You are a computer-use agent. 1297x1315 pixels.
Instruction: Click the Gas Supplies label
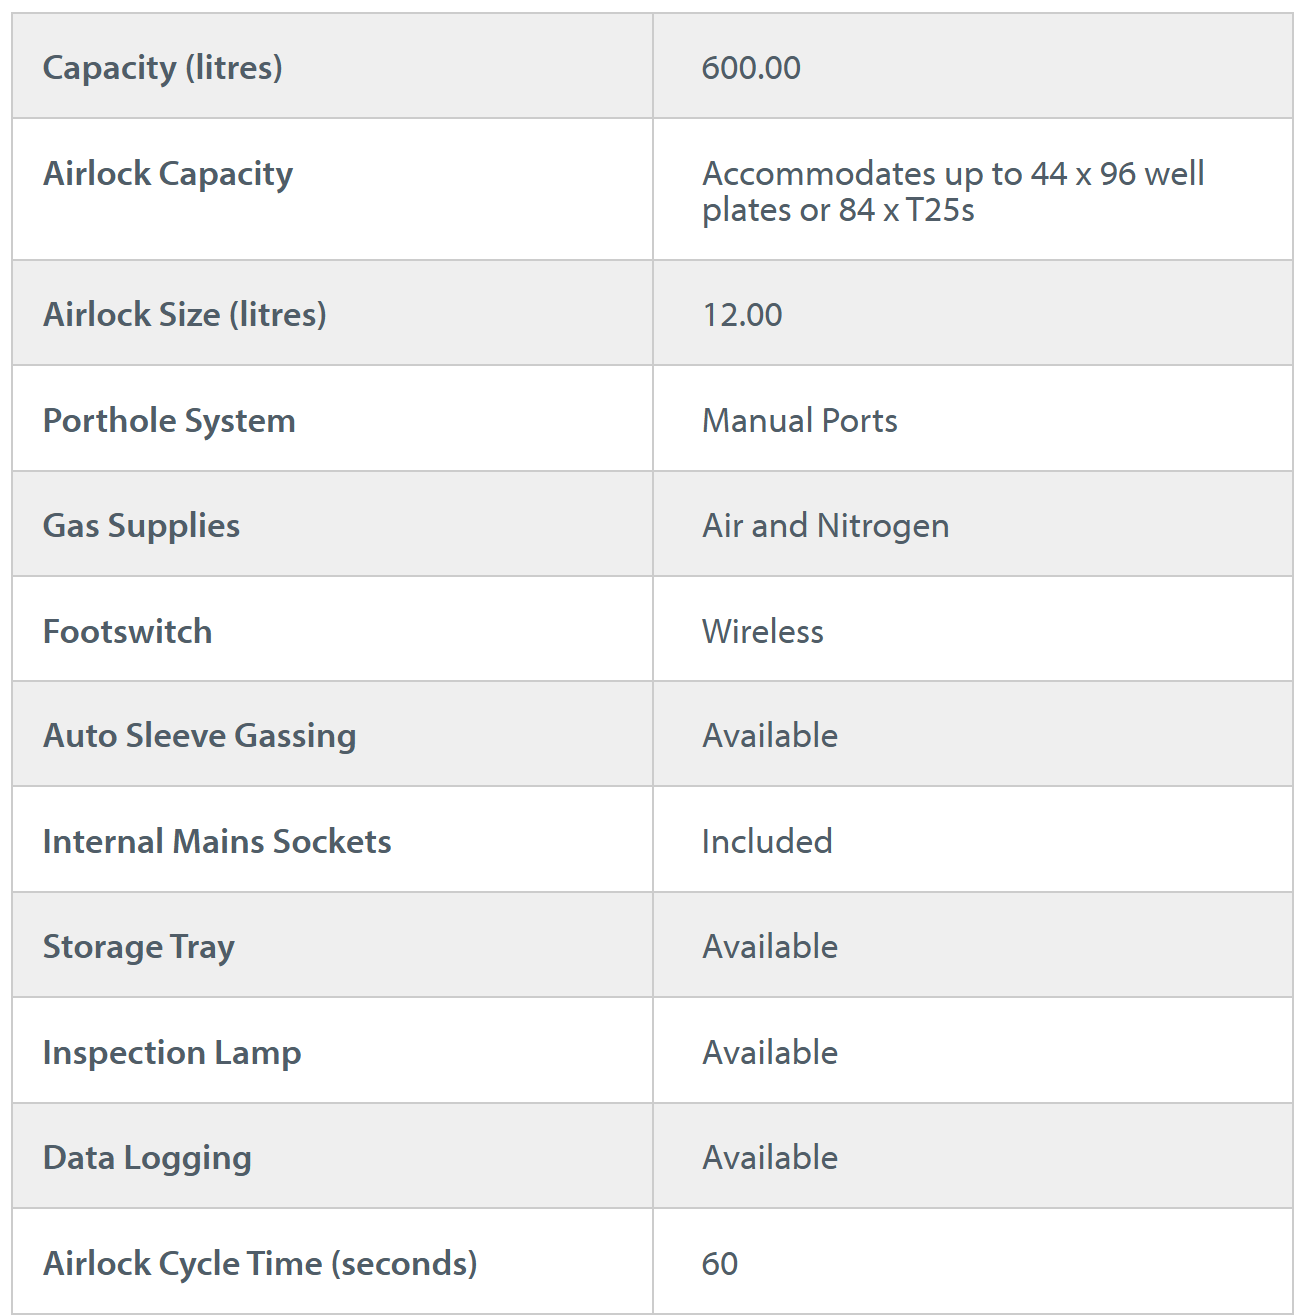click(x=141, y=526)
